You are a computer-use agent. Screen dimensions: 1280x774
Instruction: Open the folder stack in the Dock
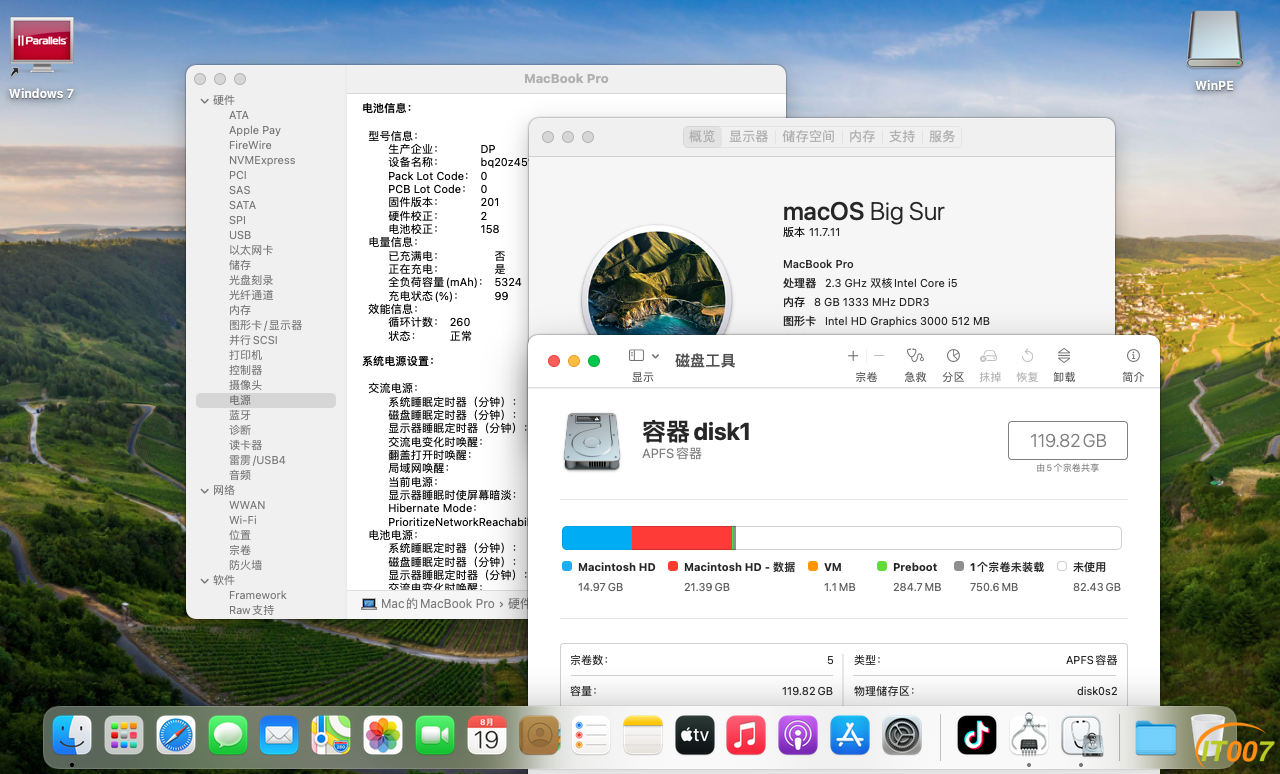click(1156, 738)
